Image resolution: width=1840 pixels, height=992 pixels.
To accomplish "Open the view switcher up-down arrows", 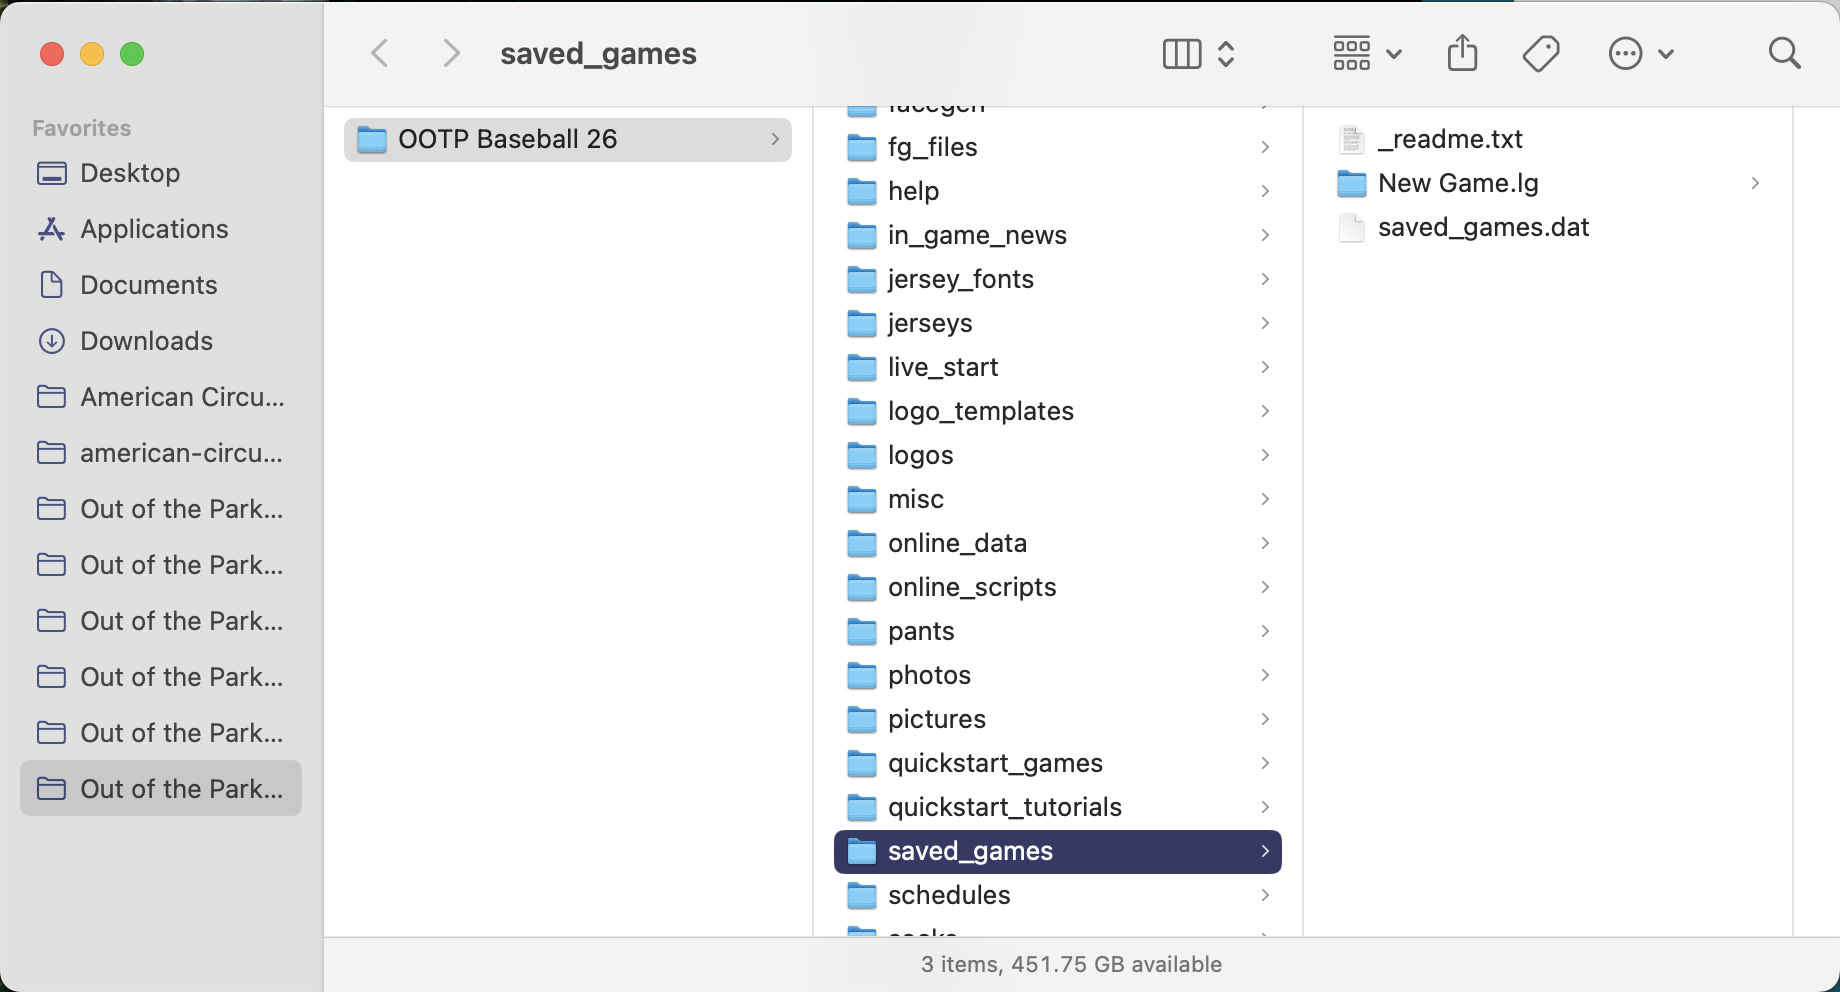I will tap(1226, 54).
